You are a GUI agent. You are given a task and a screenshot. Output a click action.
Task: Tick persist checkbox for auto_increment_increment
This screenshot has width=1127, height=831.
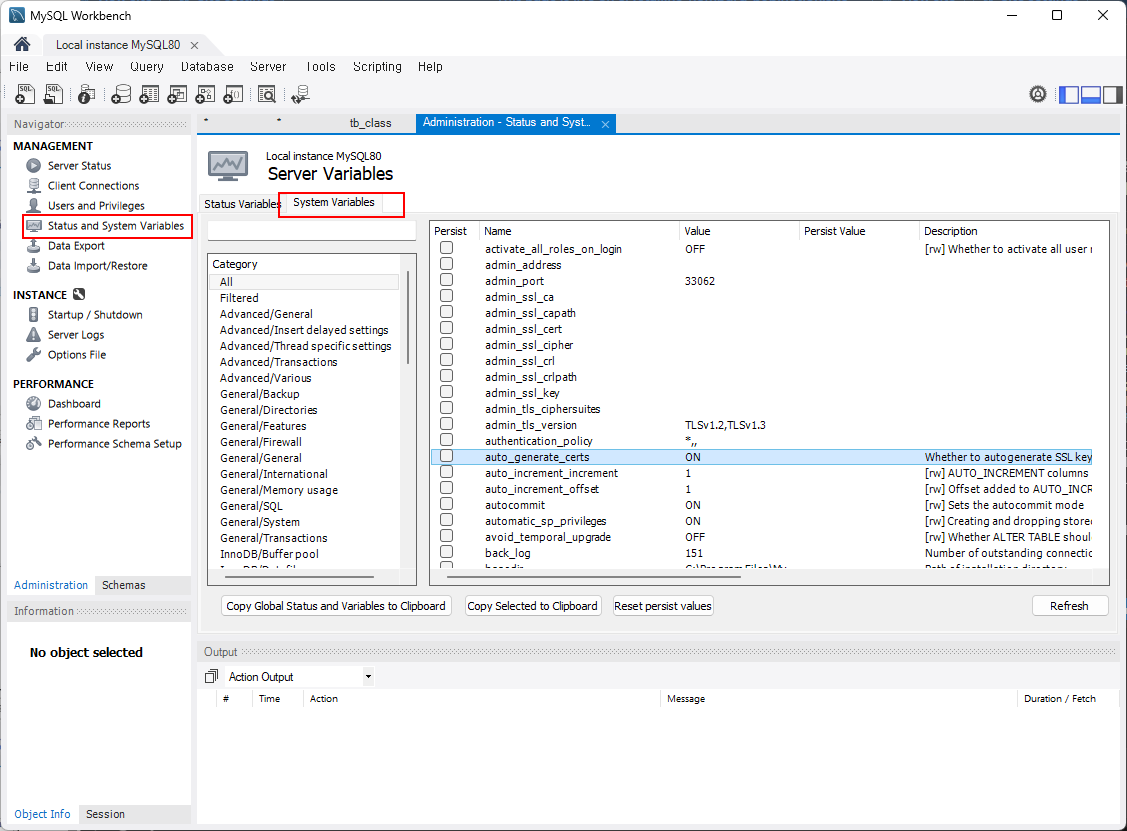[x=446, y=472]
